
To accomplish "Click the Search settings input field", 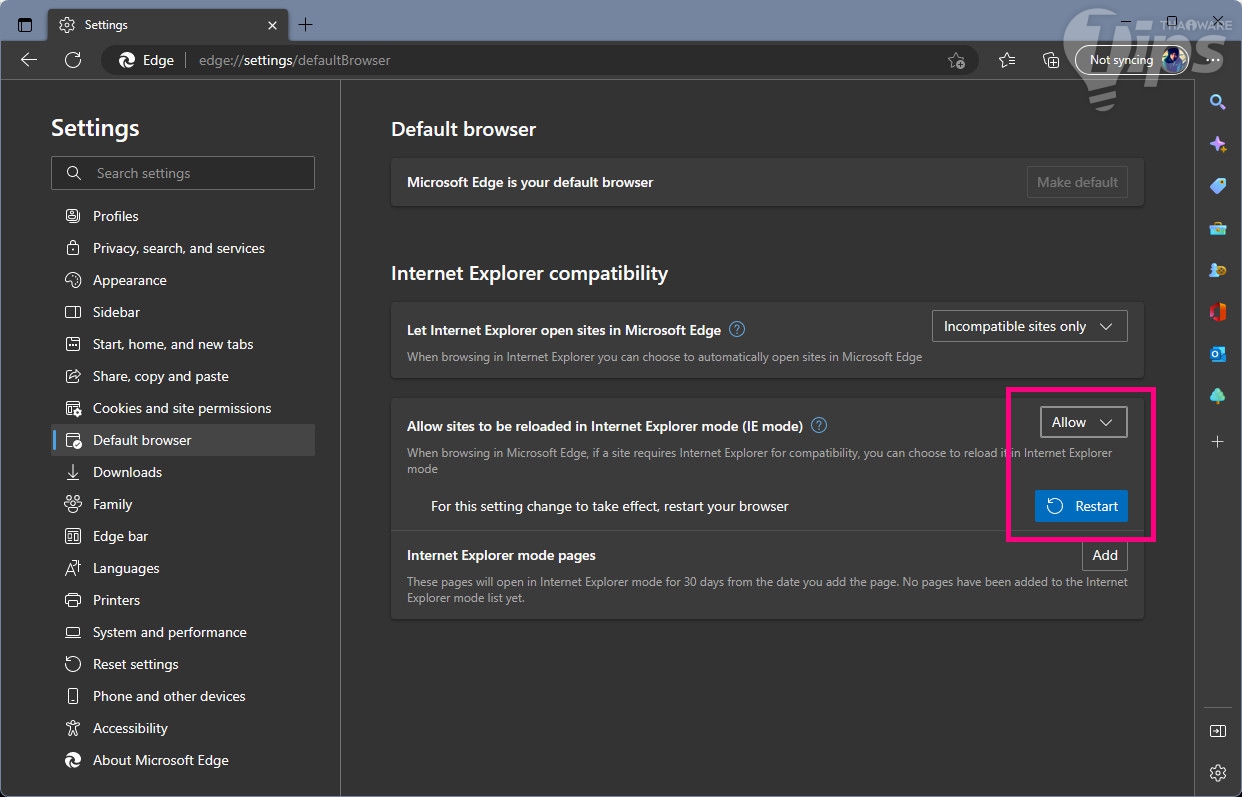I will (183, 173).
